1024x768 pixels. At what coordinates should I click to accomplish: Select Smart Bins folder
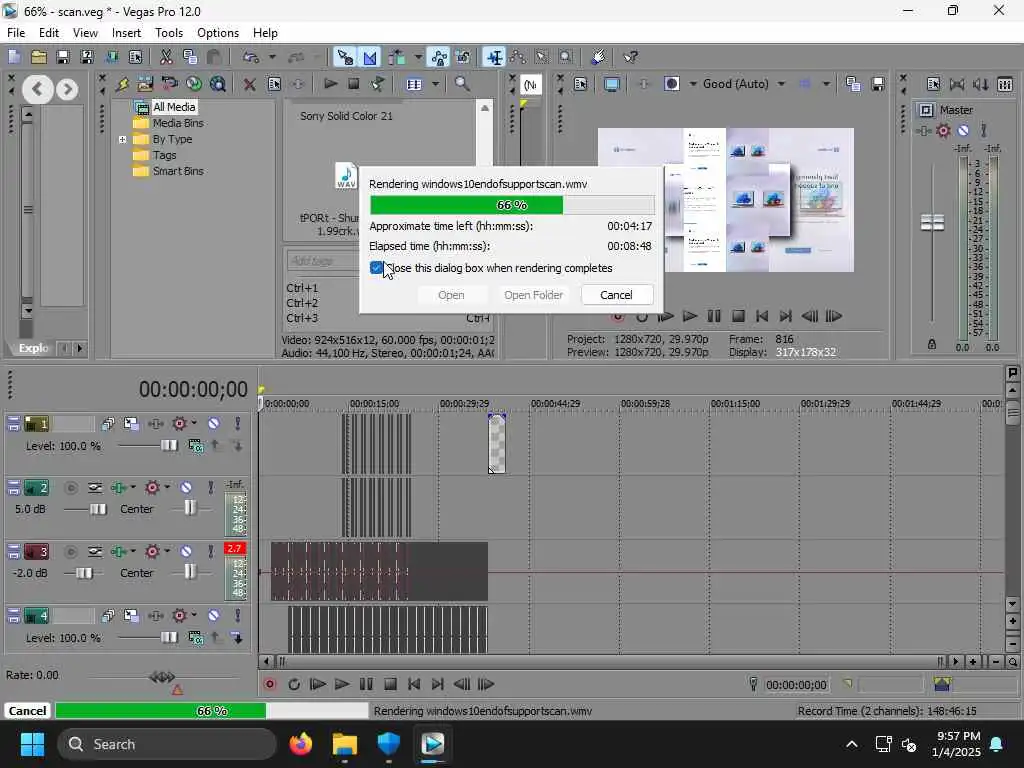click(x=178, y=171)
